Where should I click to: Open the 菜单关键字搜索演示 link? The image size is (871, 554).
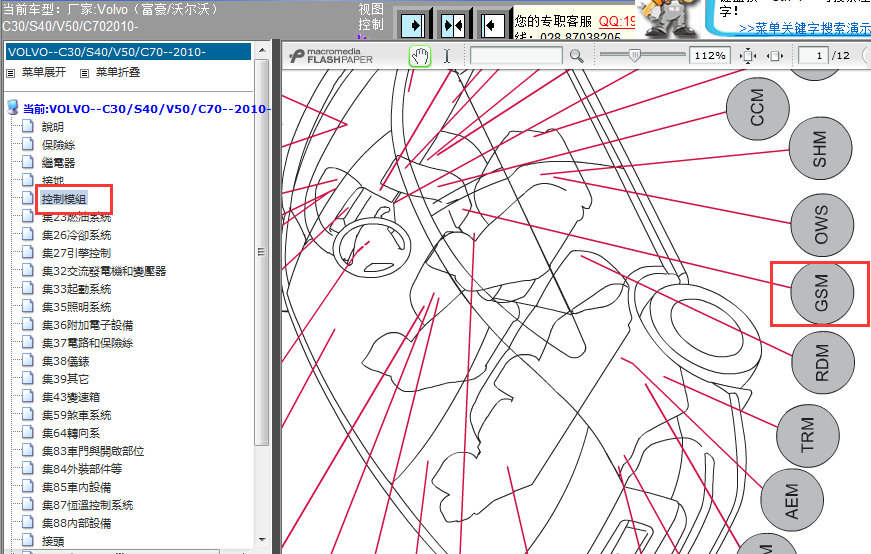pos(805,28)
